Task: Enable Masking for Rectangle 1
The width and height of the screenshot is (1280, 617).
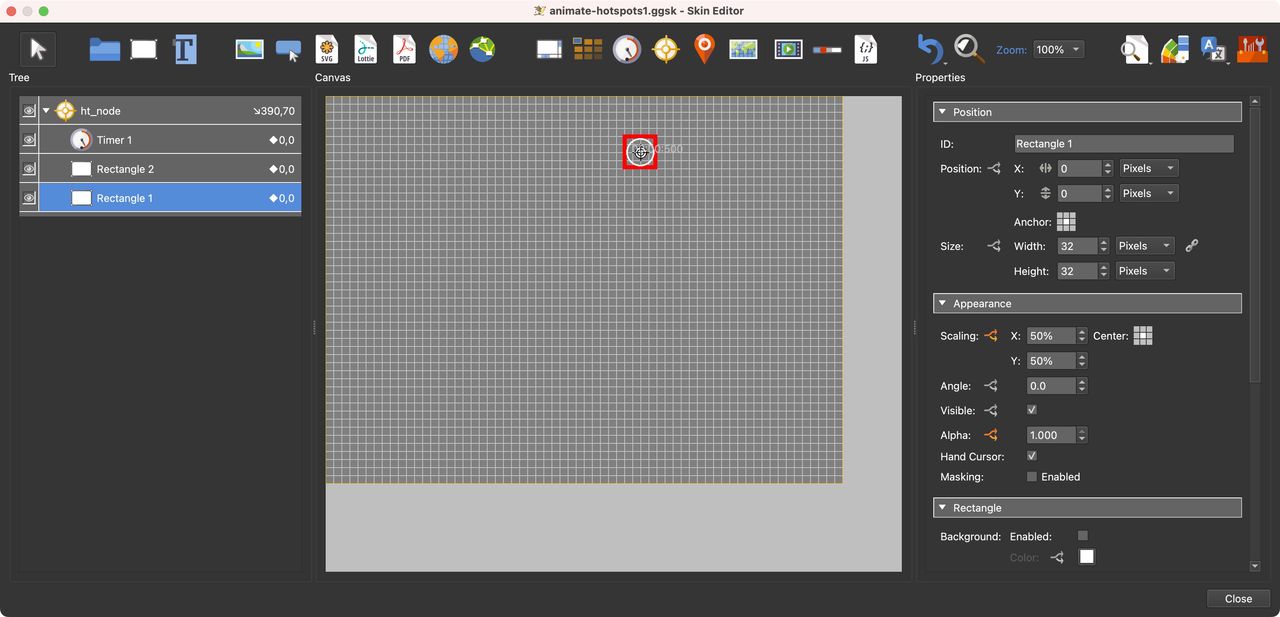Action: coord(1031,477)
